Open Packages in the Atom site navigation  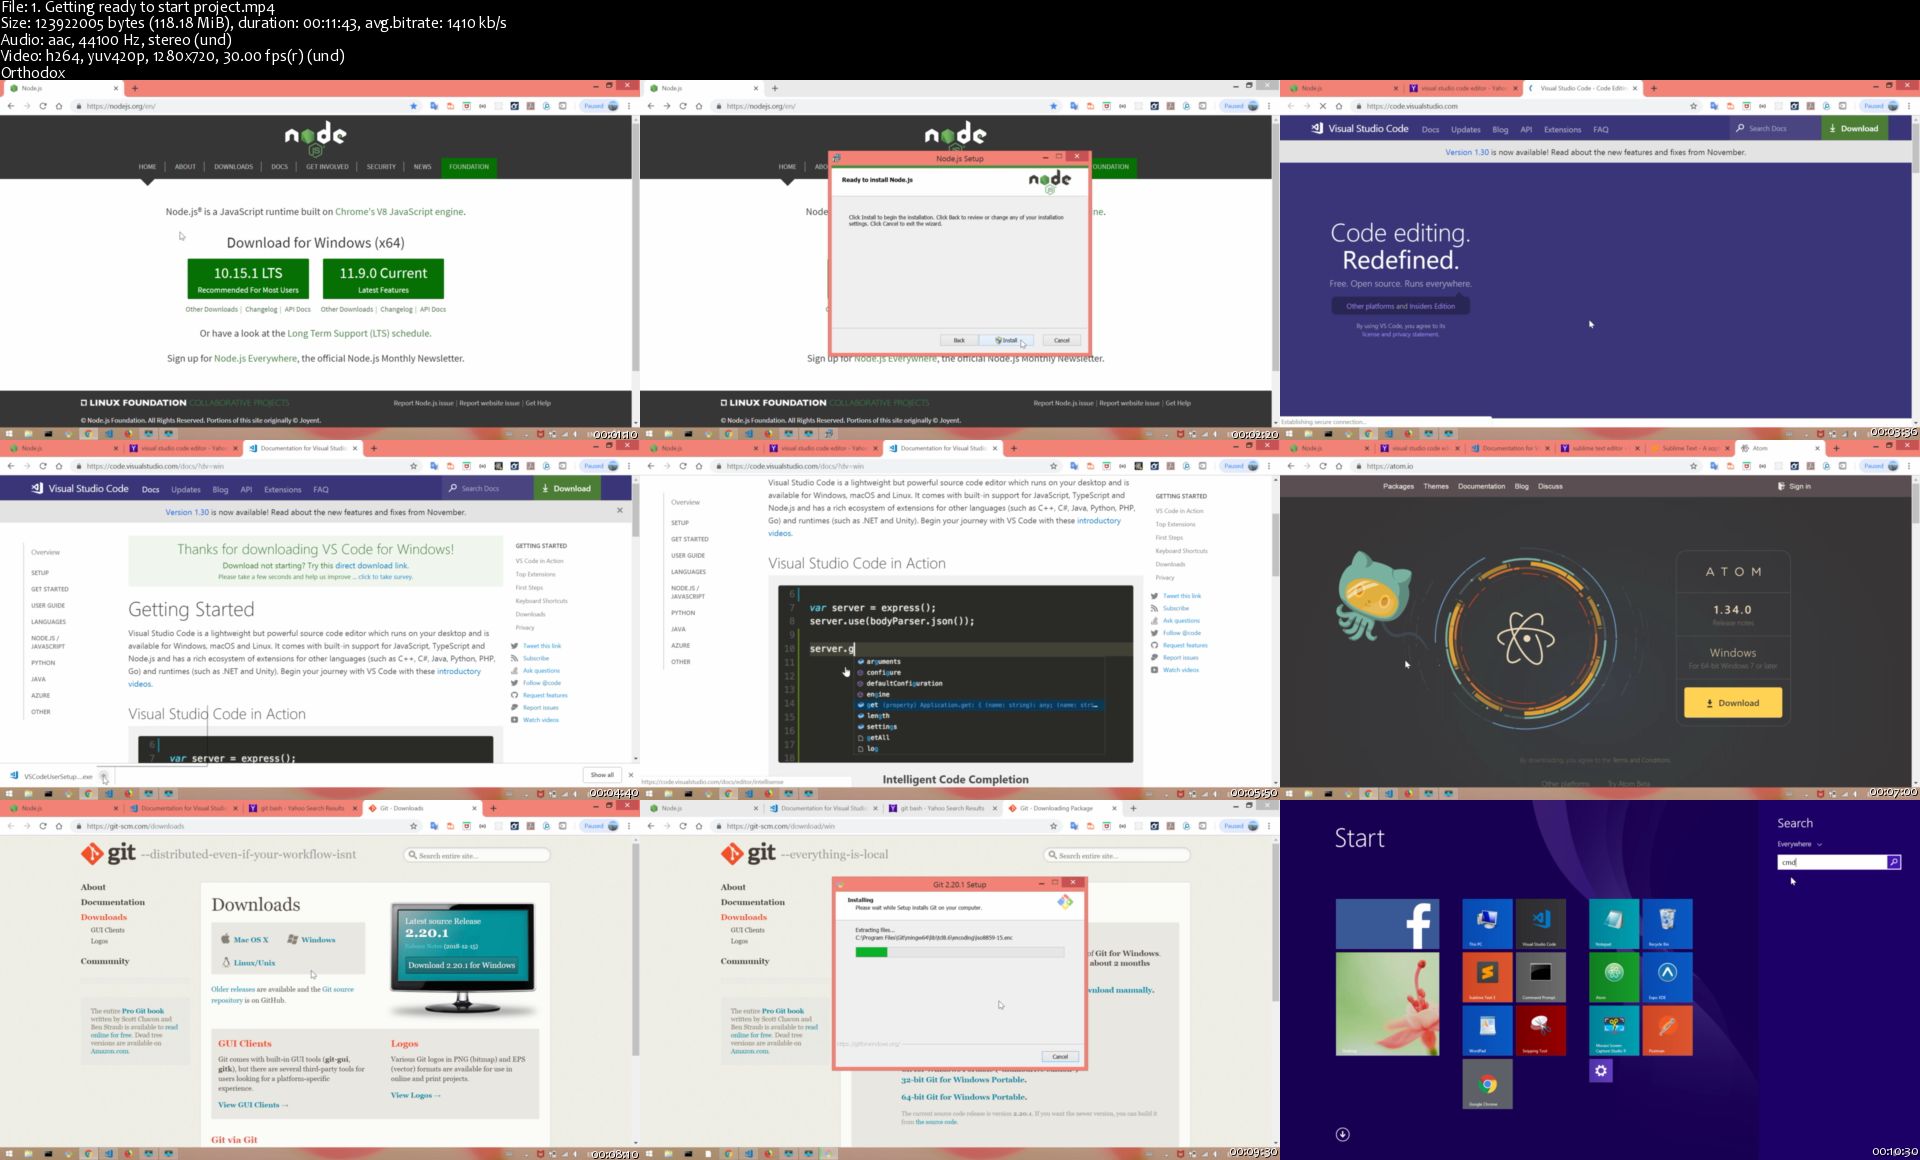1398,487
